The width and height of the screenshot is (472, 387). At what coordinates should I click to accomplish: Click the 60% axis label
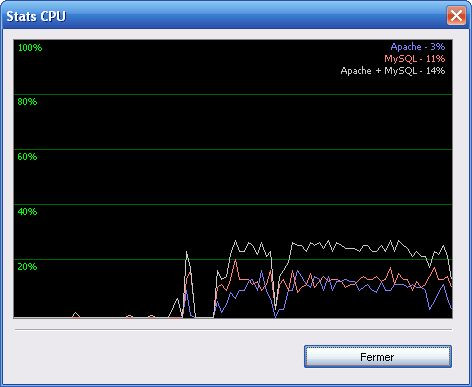pos(27,157)
